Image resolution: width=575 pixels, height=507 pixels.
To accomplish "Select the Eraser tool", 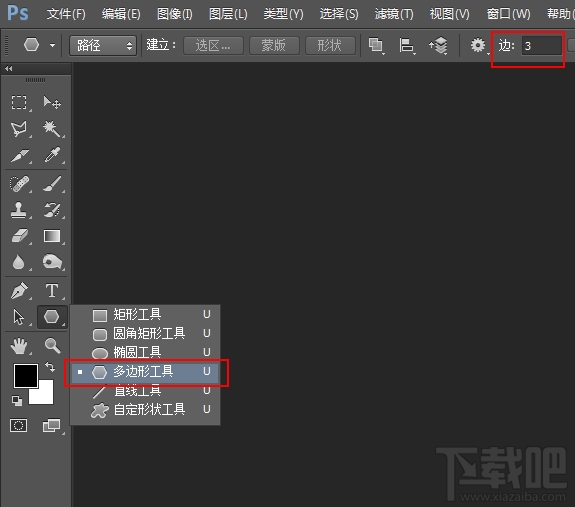I will [x=19, y=236].
